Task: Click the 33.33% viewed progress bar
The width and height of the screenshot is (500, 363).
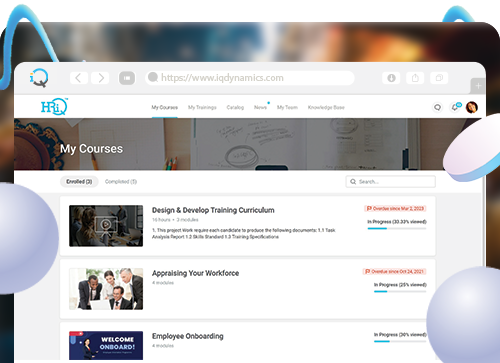Action: click(x=397, y=228)
